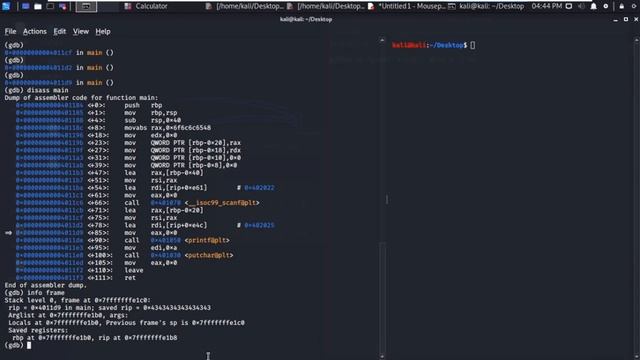Screen dimensions: 640x360
Task: Open the File menu
Action: (x=10, y=31)
